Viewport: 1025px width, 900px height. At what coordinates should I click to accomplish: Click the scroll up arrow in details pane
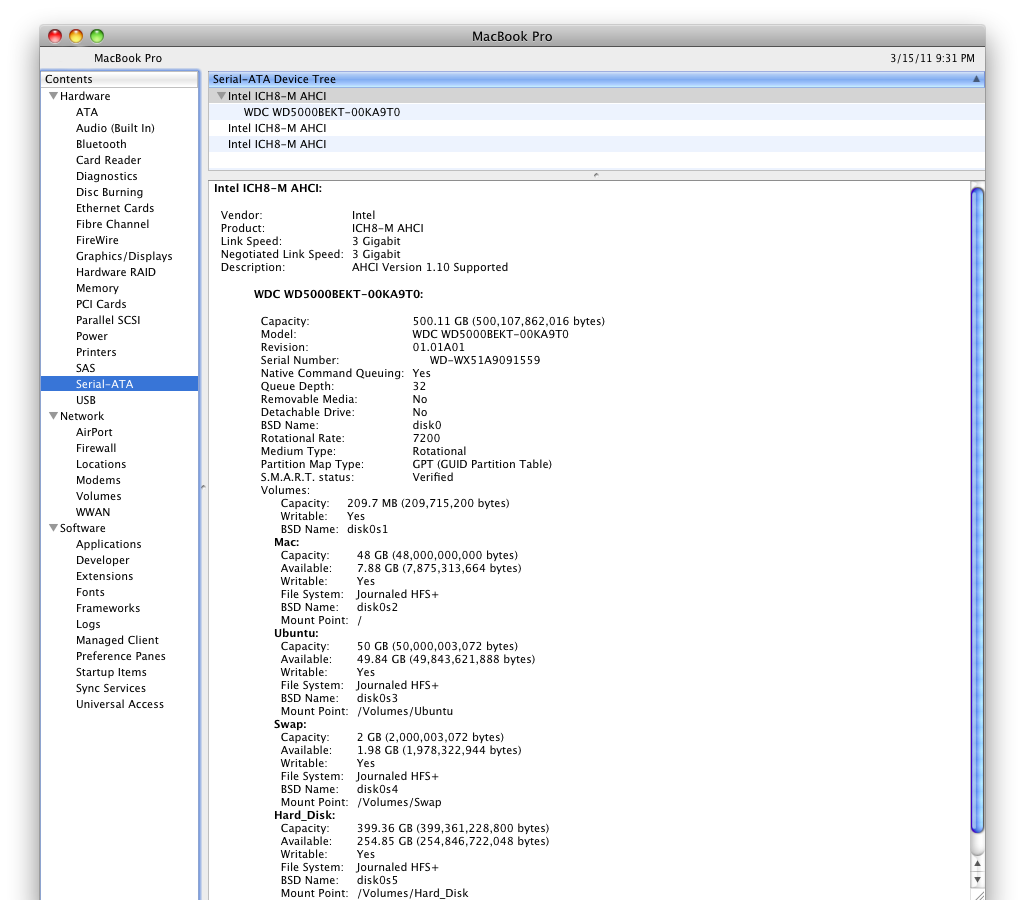pos(977,864)
